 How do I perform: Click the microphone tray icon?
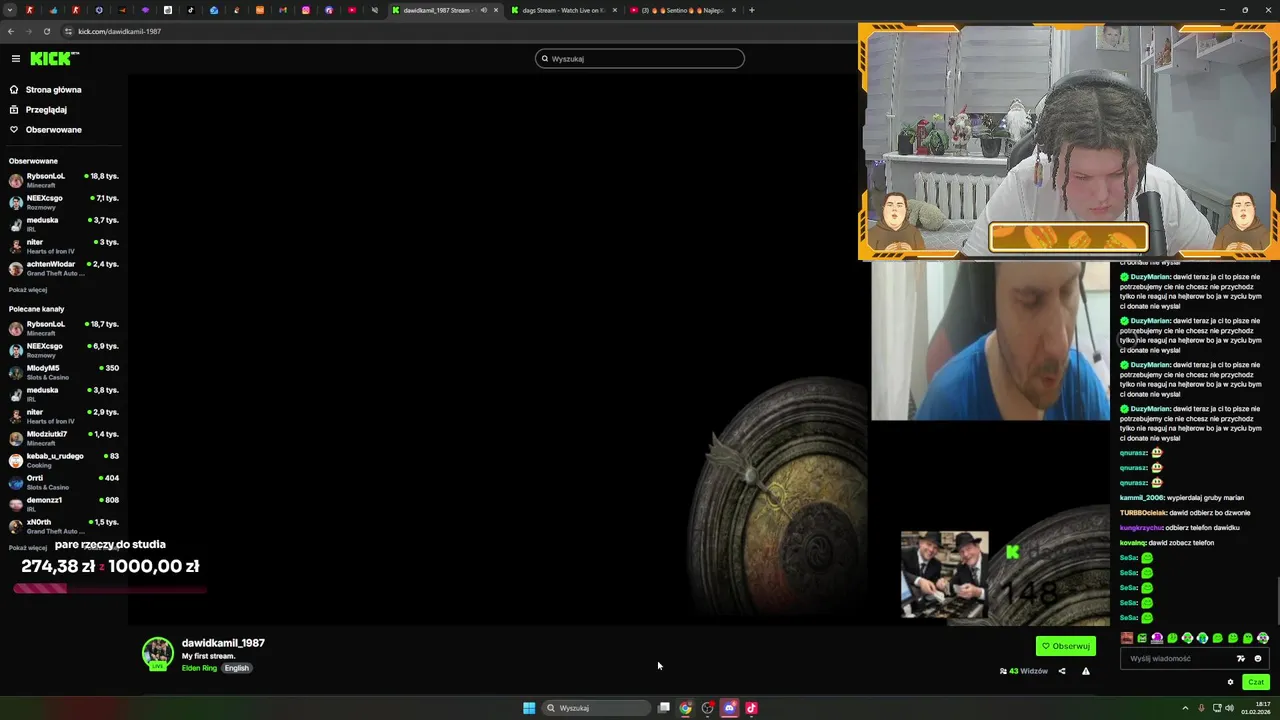[x=1201, y=708]
